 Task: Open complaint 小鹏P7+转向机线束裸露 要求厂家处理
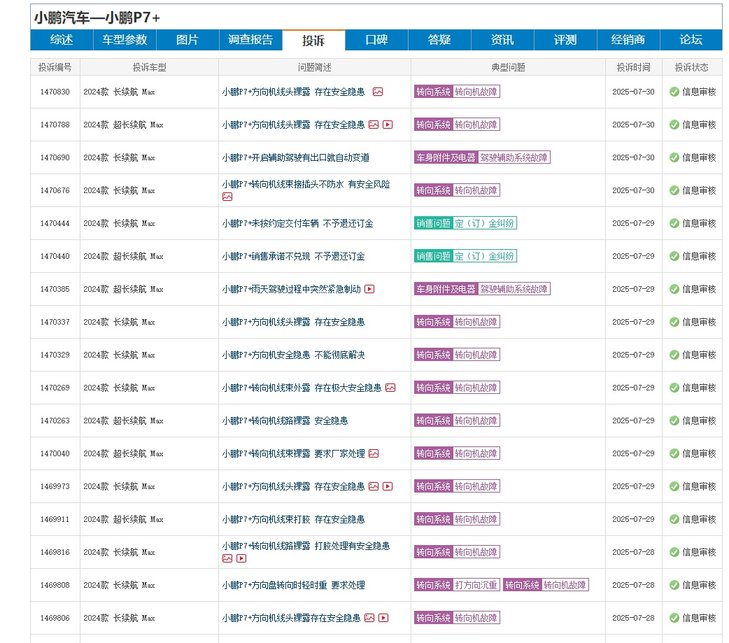point(293,453)
